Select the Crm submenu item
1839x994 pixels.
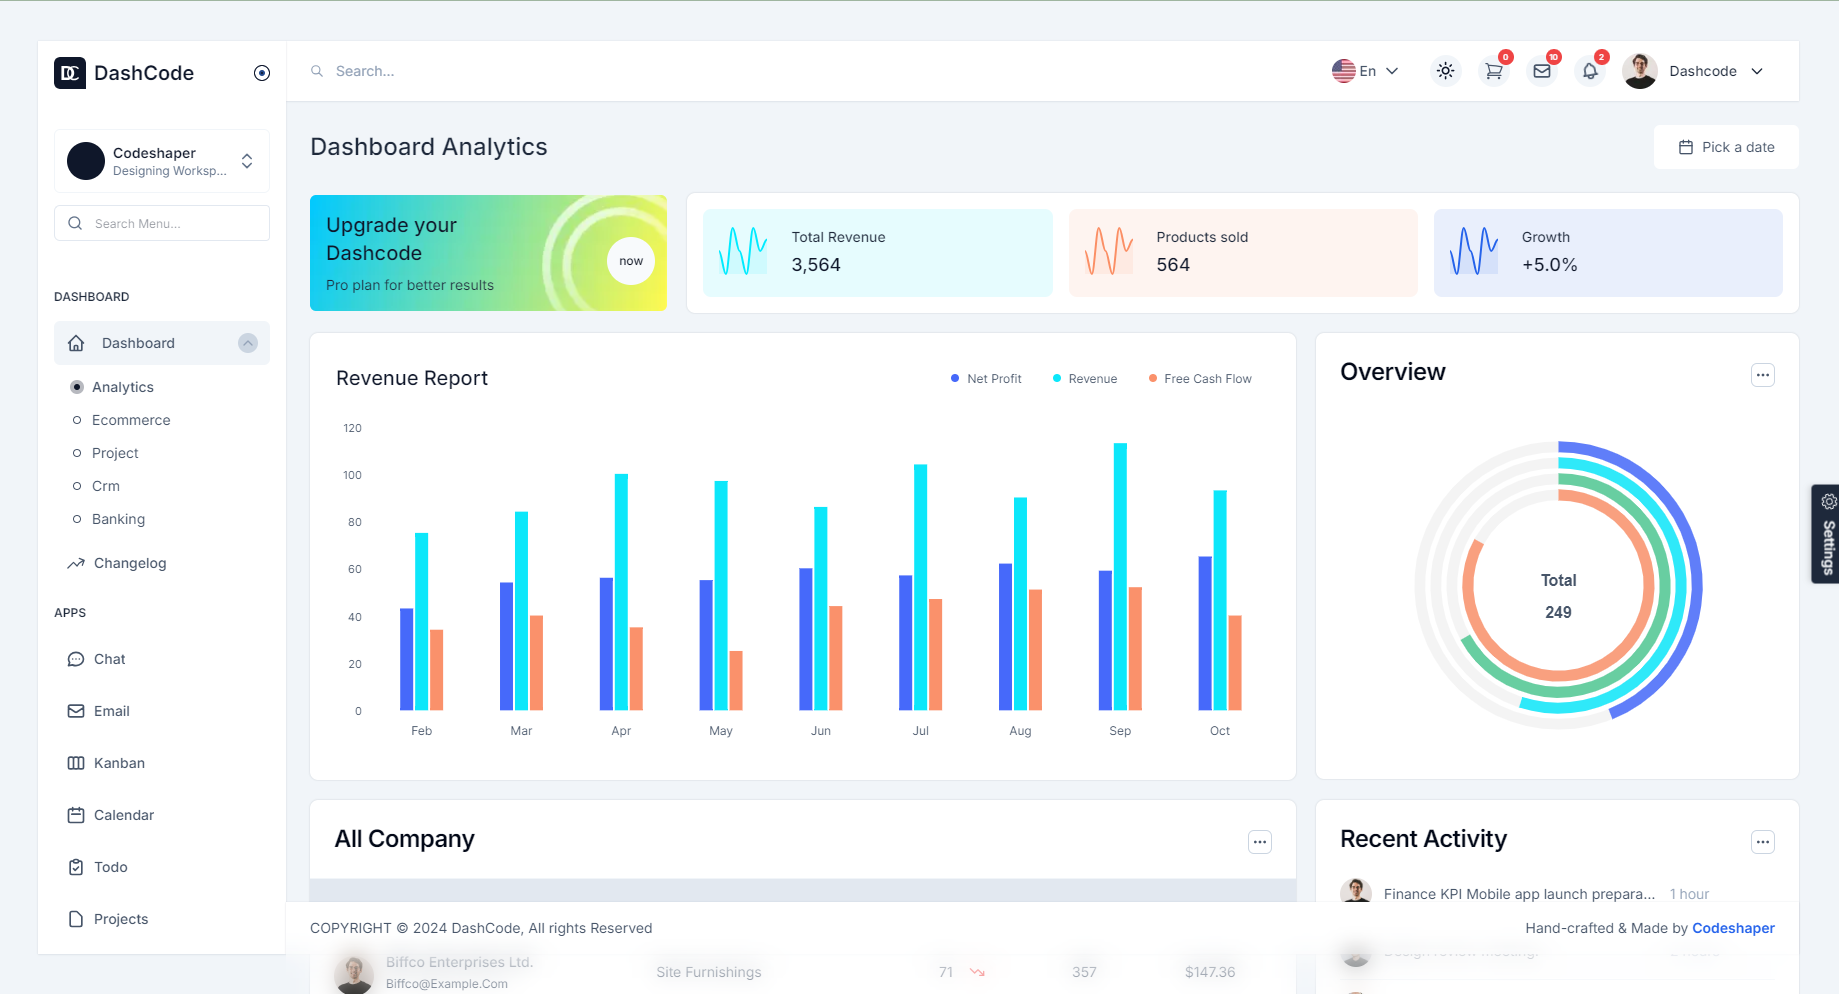point(106,486)
